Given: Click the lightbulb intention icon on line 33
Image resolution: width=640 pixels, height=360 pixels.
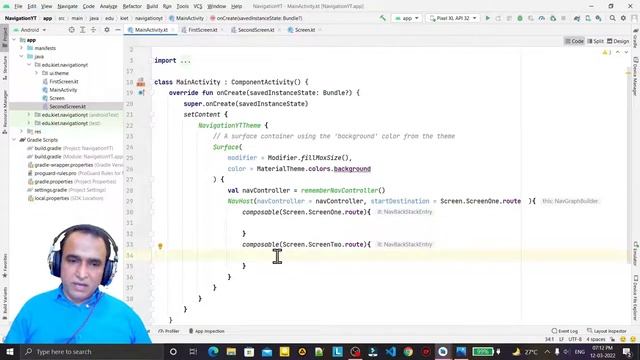Looking at the screenshot, I should [x=160, y=246].
